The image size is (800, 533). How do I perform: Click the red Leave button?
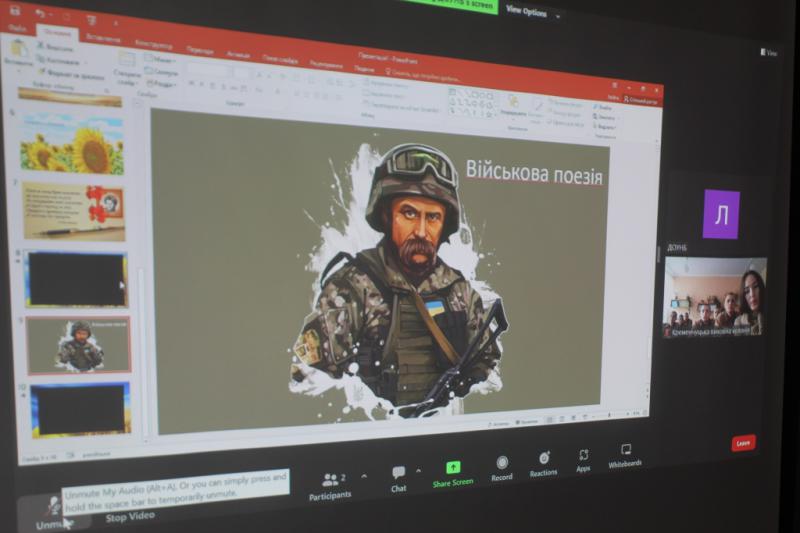(x=743, y=443)
